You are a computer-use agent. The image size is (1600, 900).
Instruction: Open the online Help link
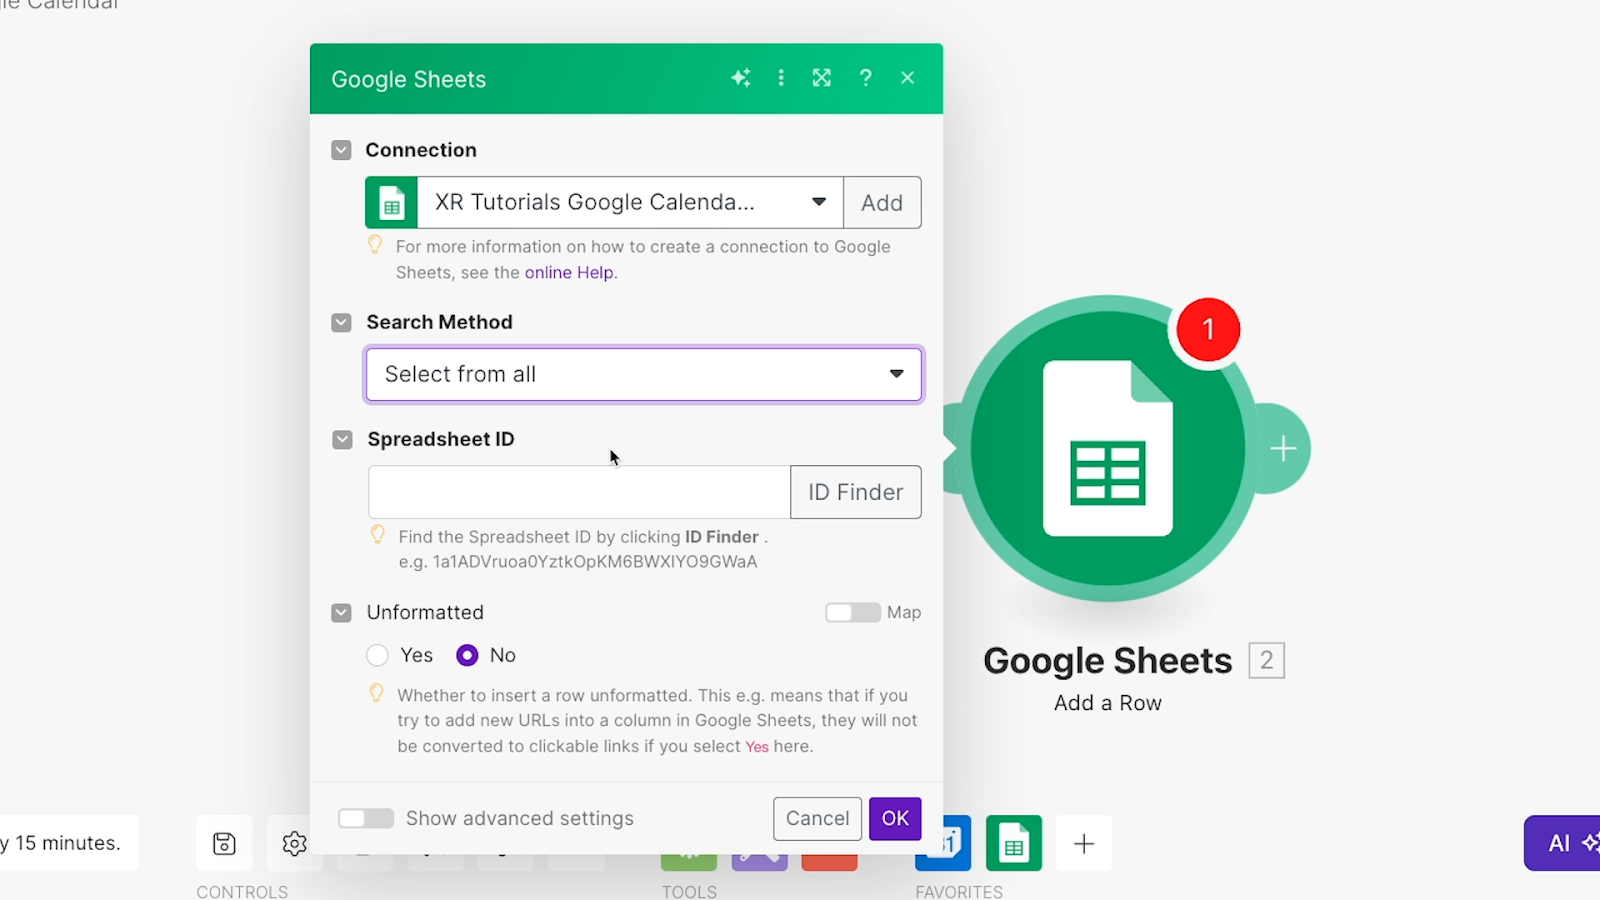click(x=568, y=272)
